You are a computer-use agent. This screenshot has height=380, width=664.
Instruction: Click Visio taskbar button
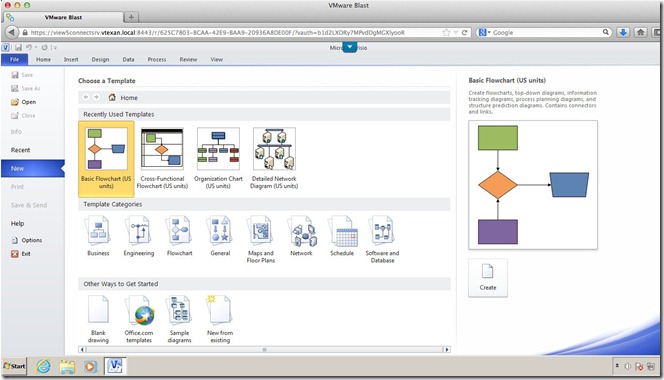[x=115, y=366]
